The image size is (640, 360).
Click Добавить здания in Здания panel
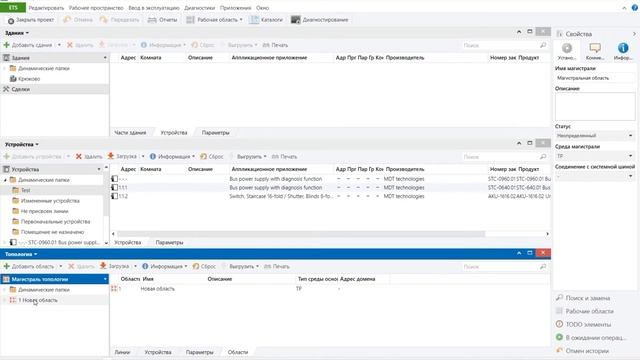(x=28, y=45)
